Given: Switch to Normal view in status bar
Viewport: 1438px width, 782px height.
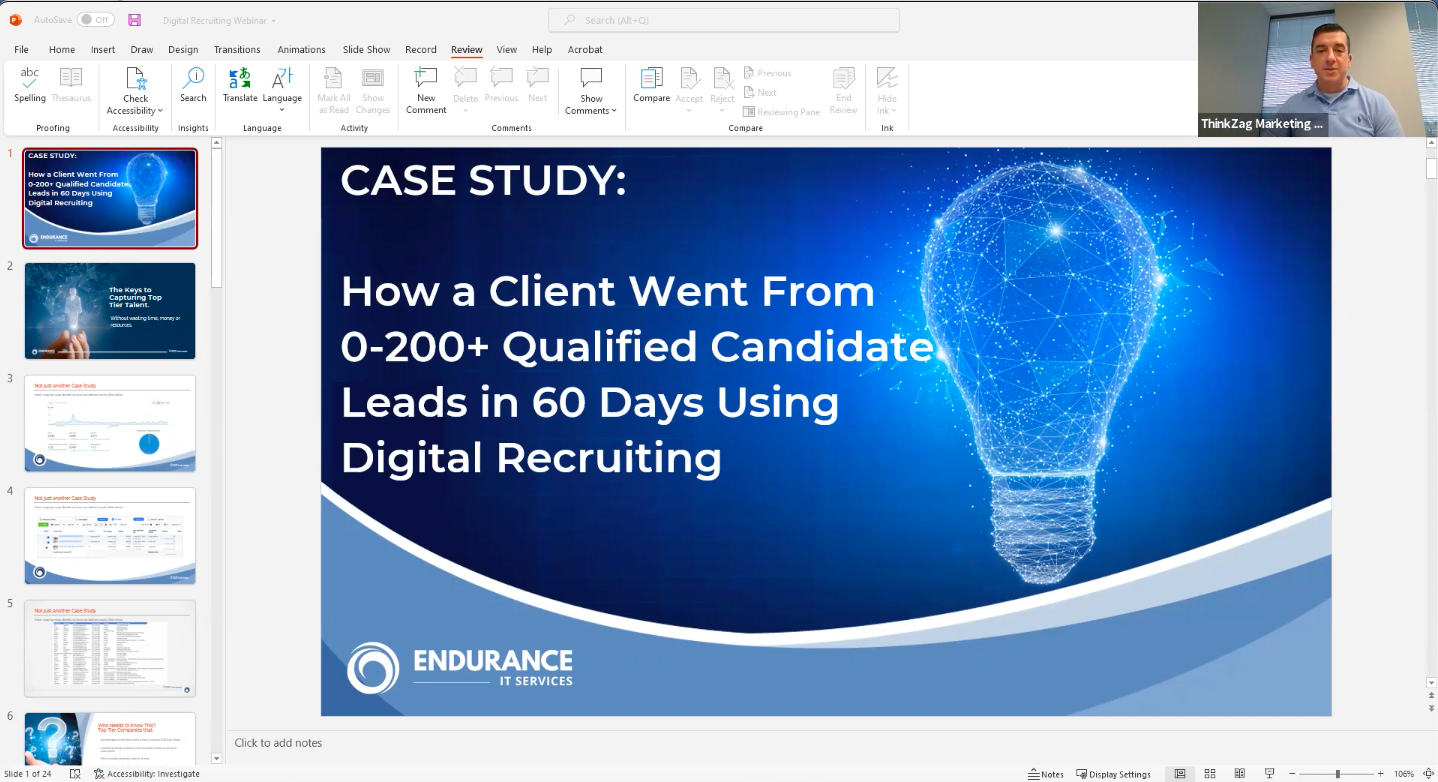Looking at the screenshot, I should (x=1180, y=774).
